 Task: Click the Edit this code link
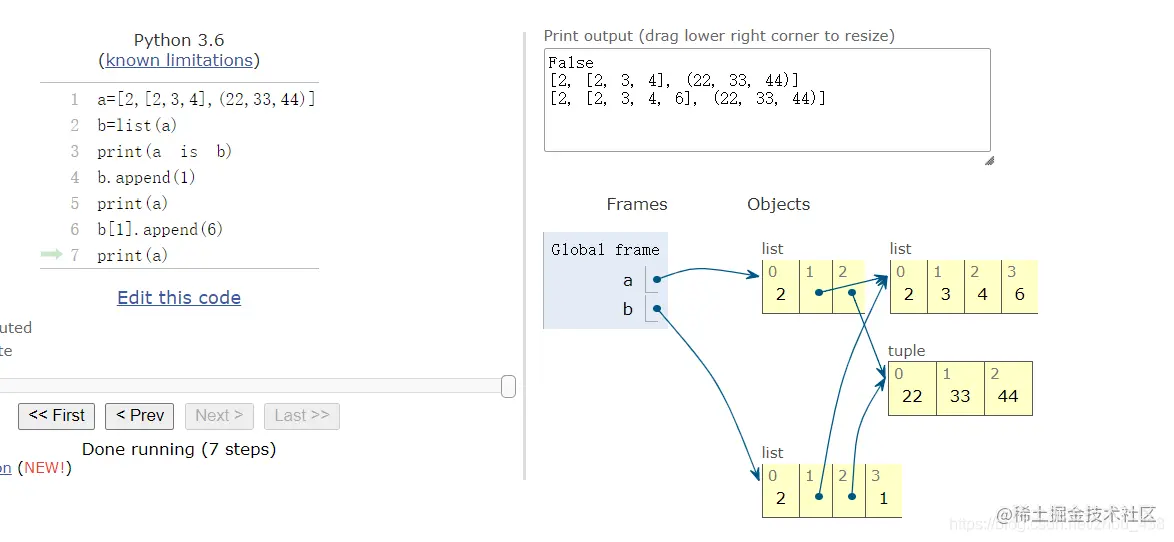click(179, 297)
